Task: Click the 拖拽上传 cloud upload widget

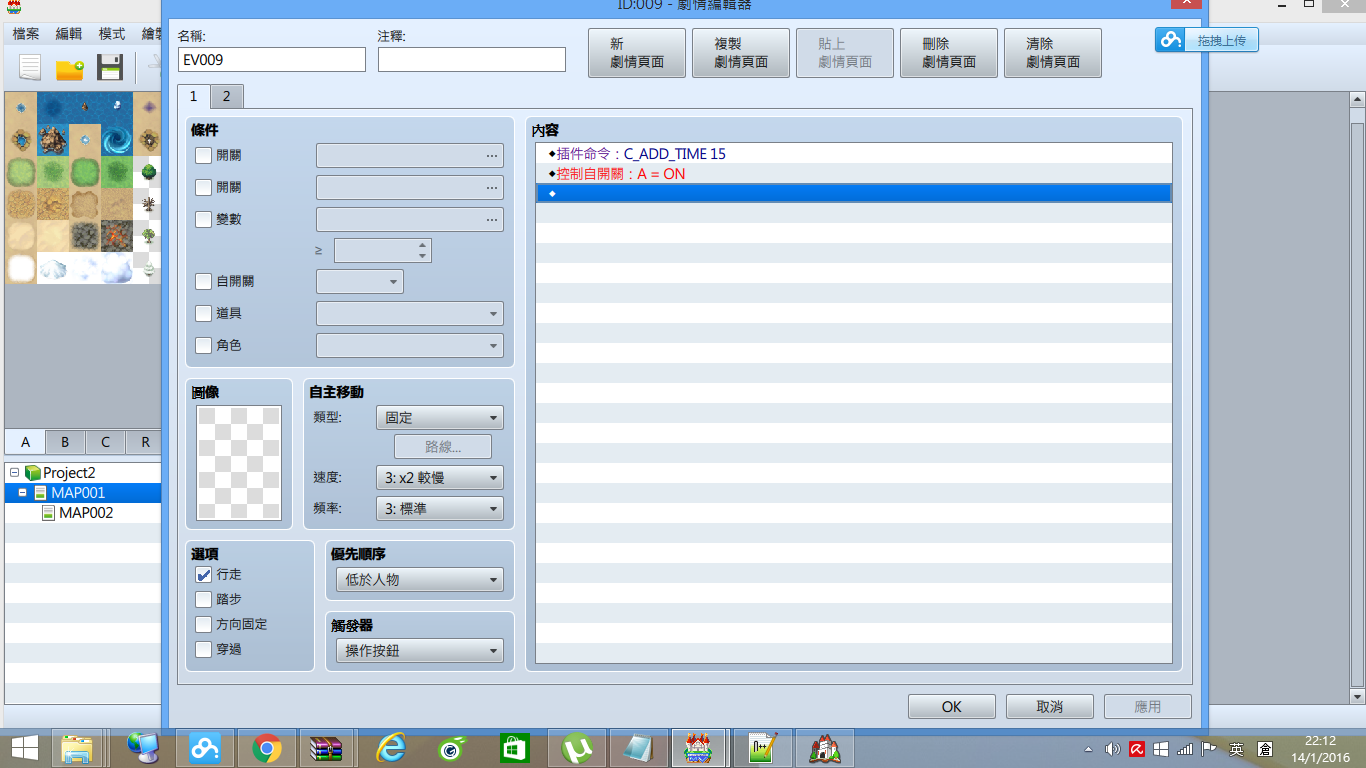Action: pyautogui.click(x=1206, y=40)
